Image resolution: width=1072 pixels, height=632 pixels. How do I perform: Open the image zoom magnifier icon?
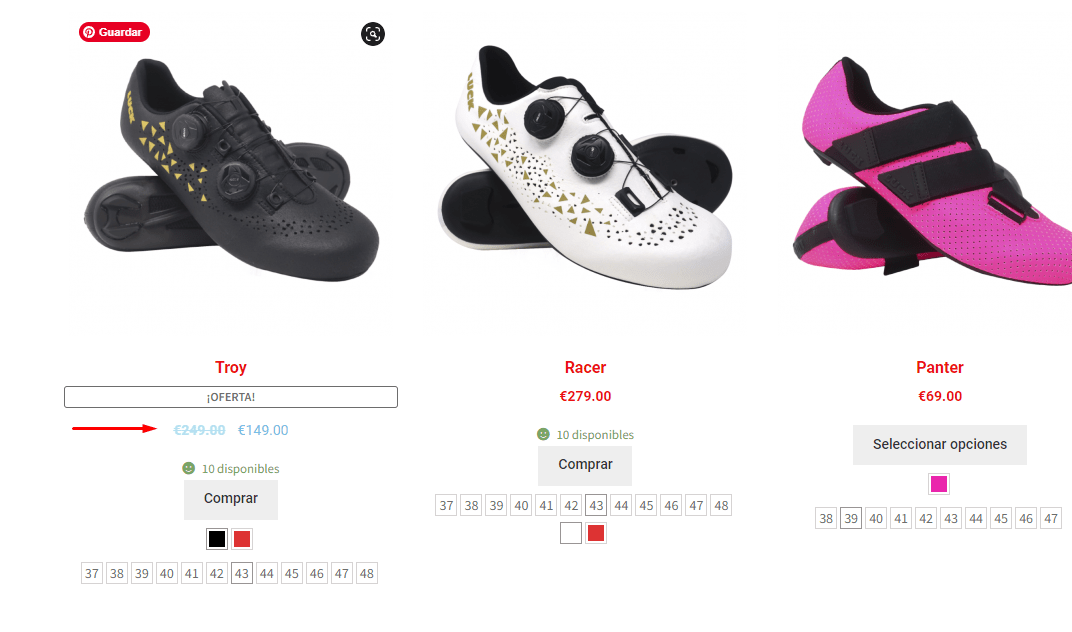373,34
